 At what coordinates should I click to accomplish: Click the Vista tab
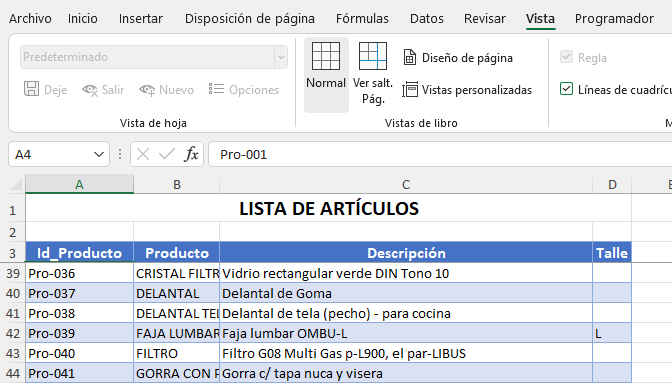point(540,19)
